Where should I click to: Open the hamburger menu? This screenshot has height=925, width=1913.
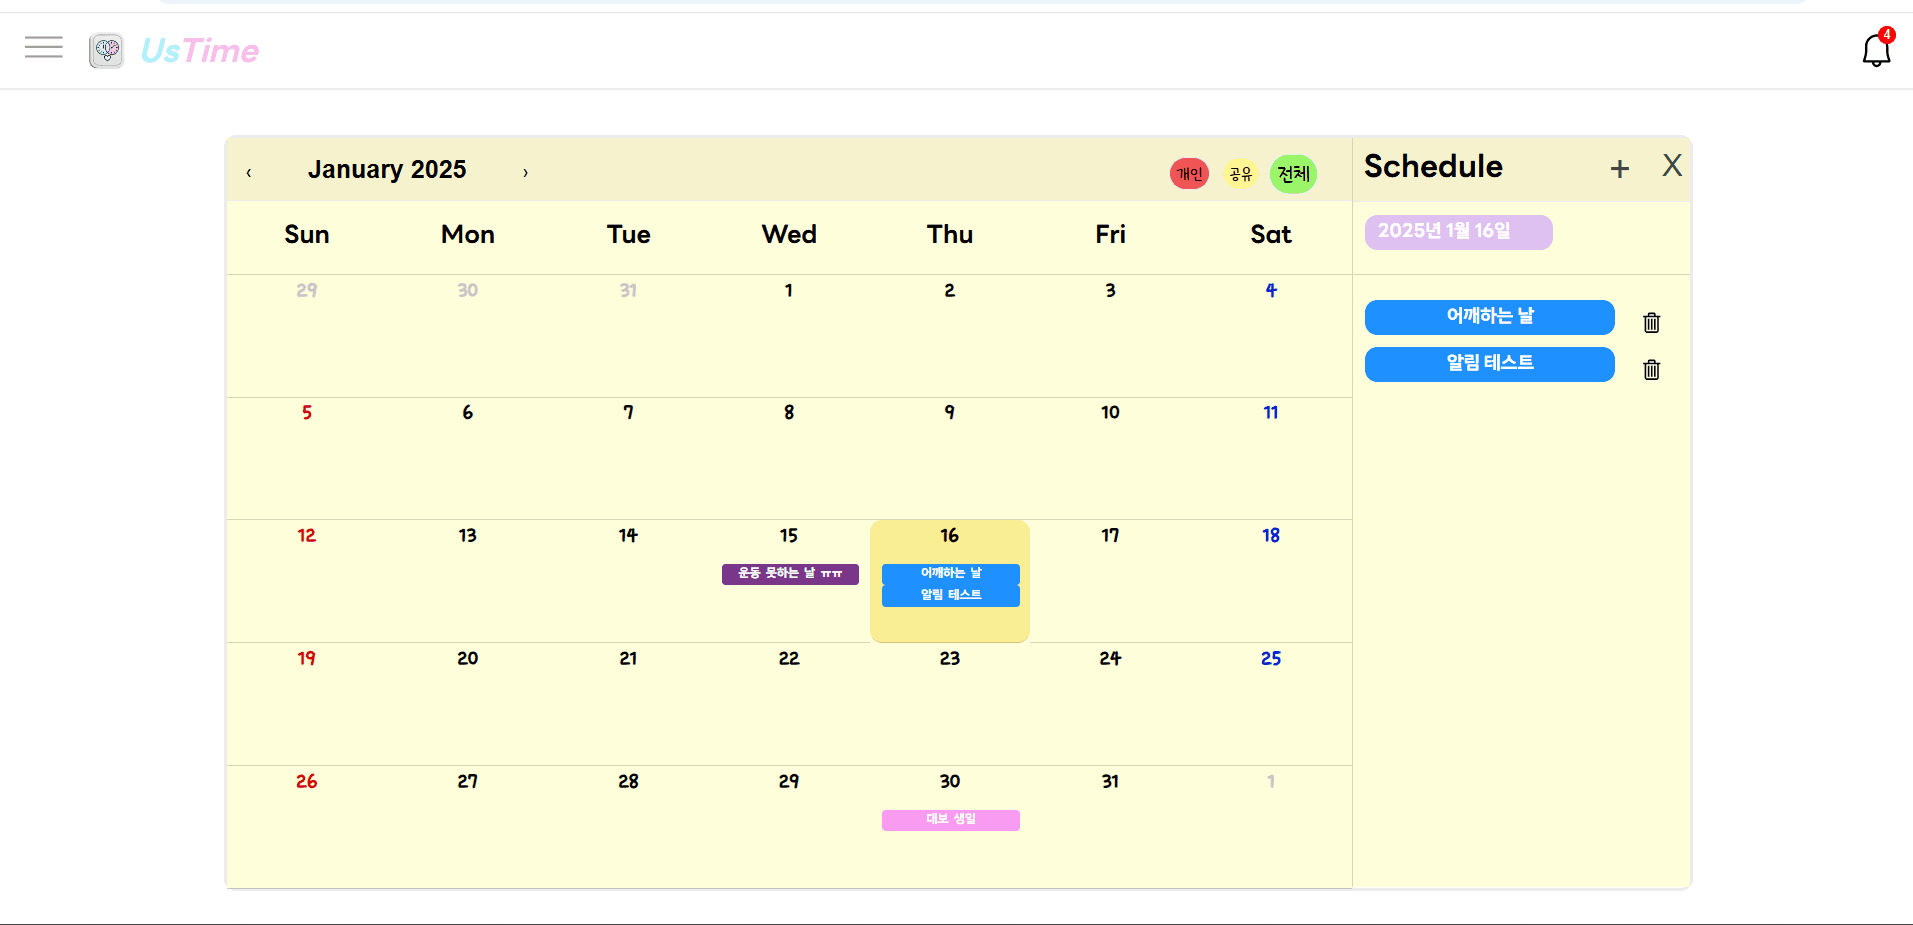coord(44,47)
